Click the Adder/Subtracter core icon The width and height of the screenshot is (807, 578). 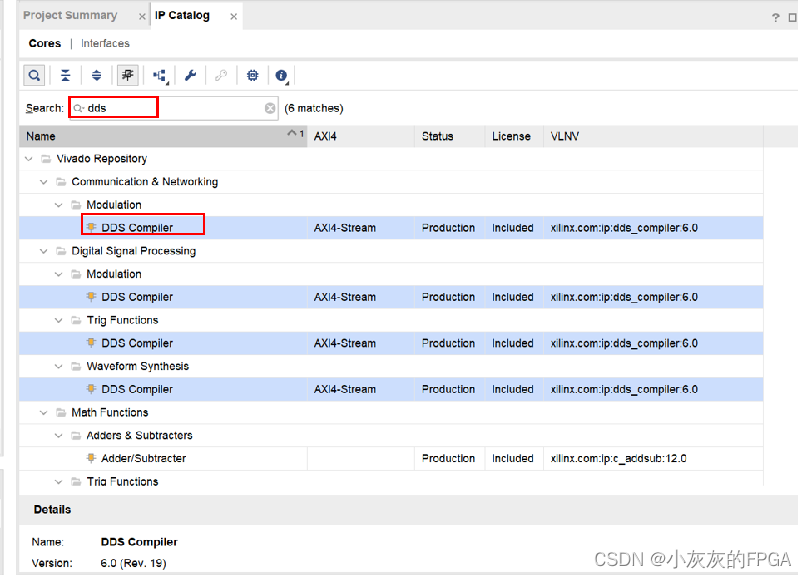pos(92,458)
